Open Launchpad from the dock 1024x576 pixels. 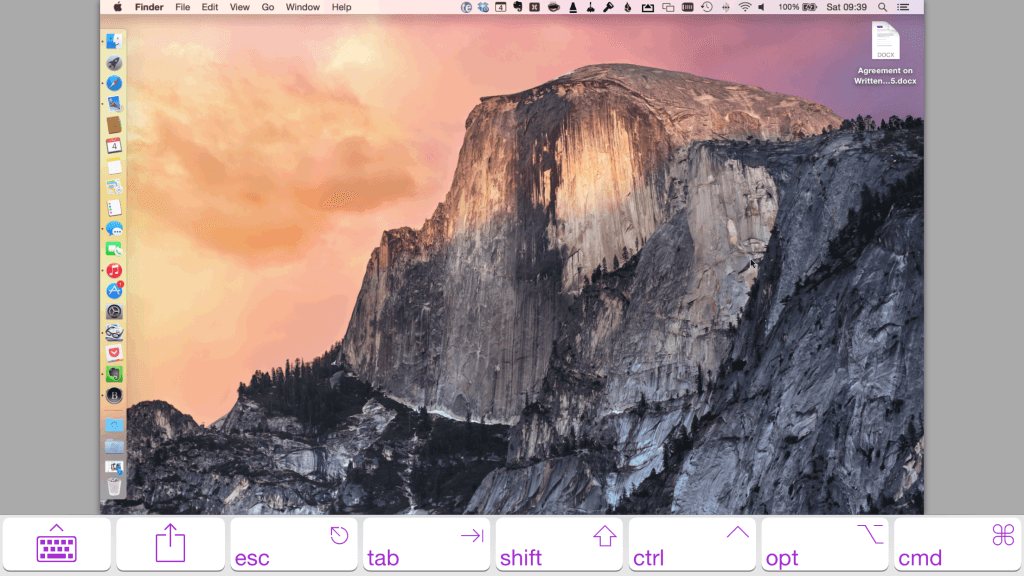(114, 61)
